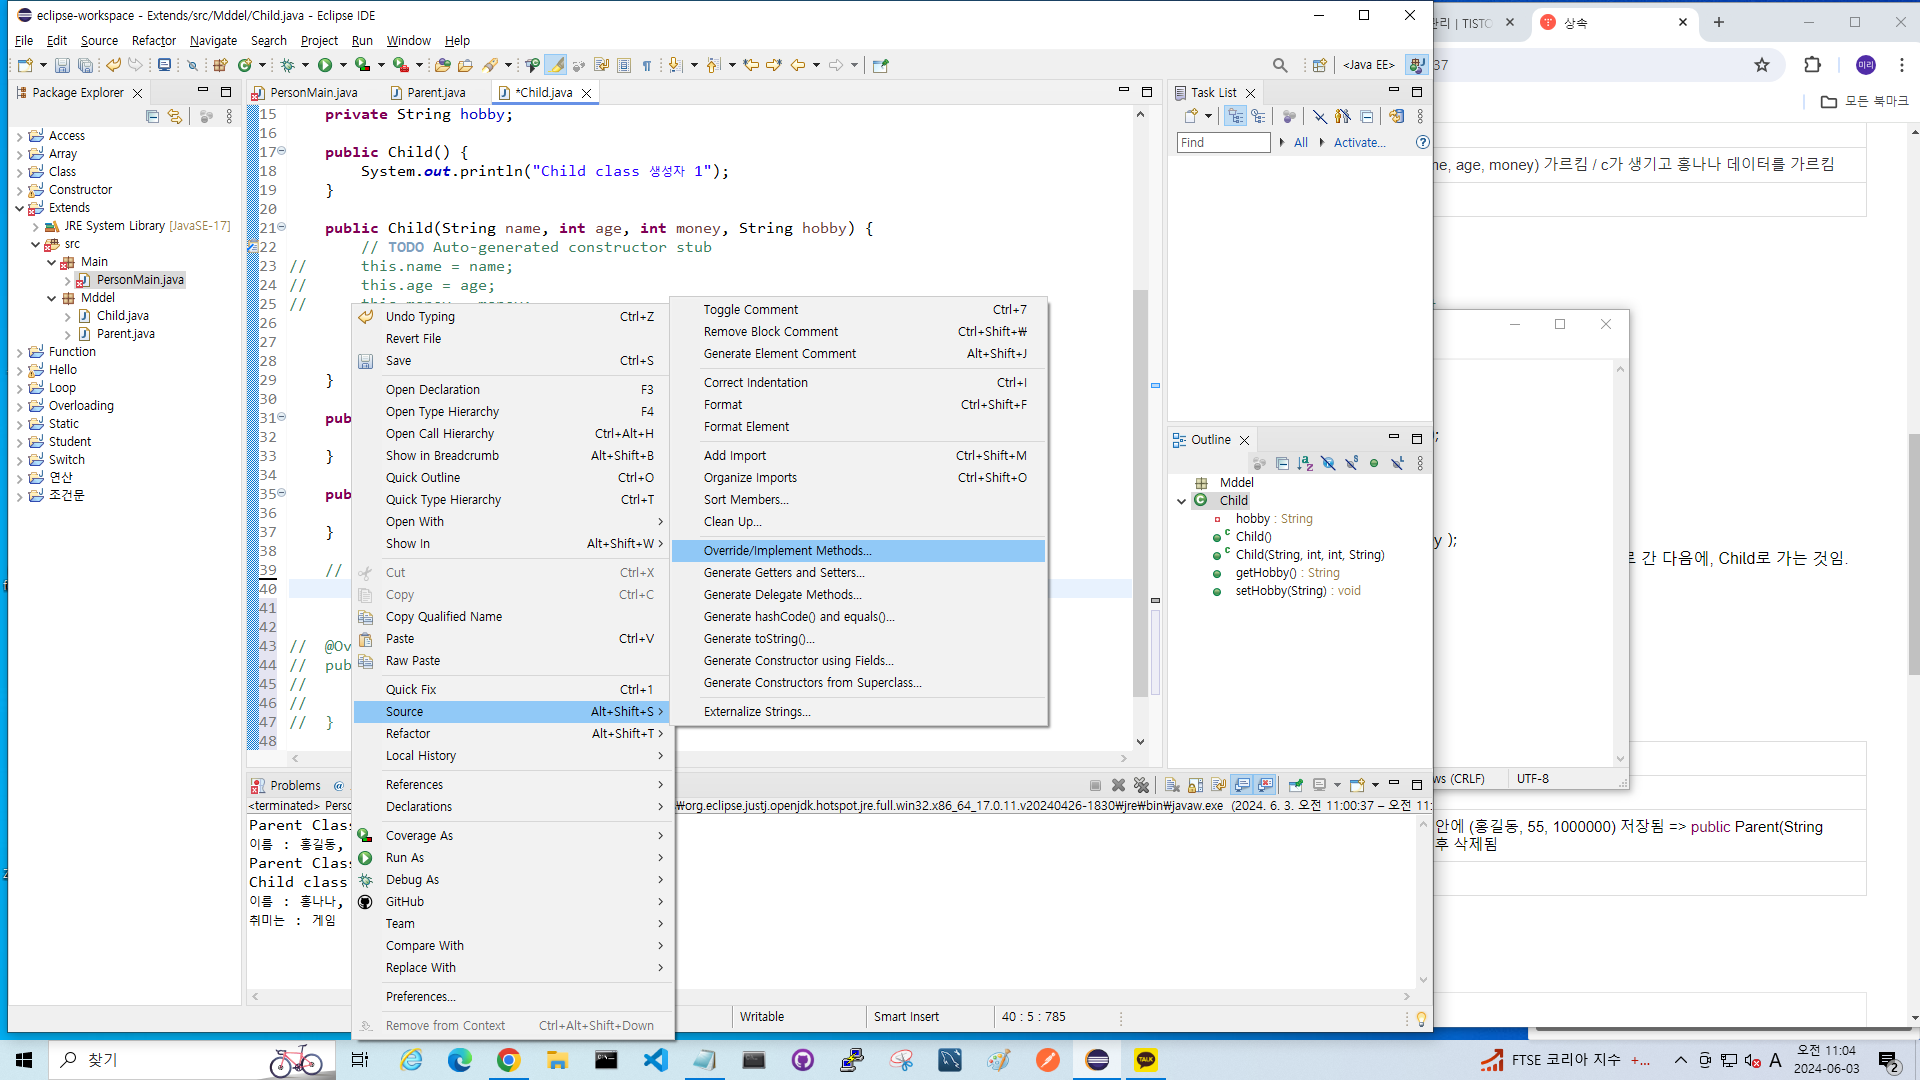Image resolution: width=1920 pixels, height=1080 pixels.
Task: Click the Find field in Task List
Action: [1222, 142]
